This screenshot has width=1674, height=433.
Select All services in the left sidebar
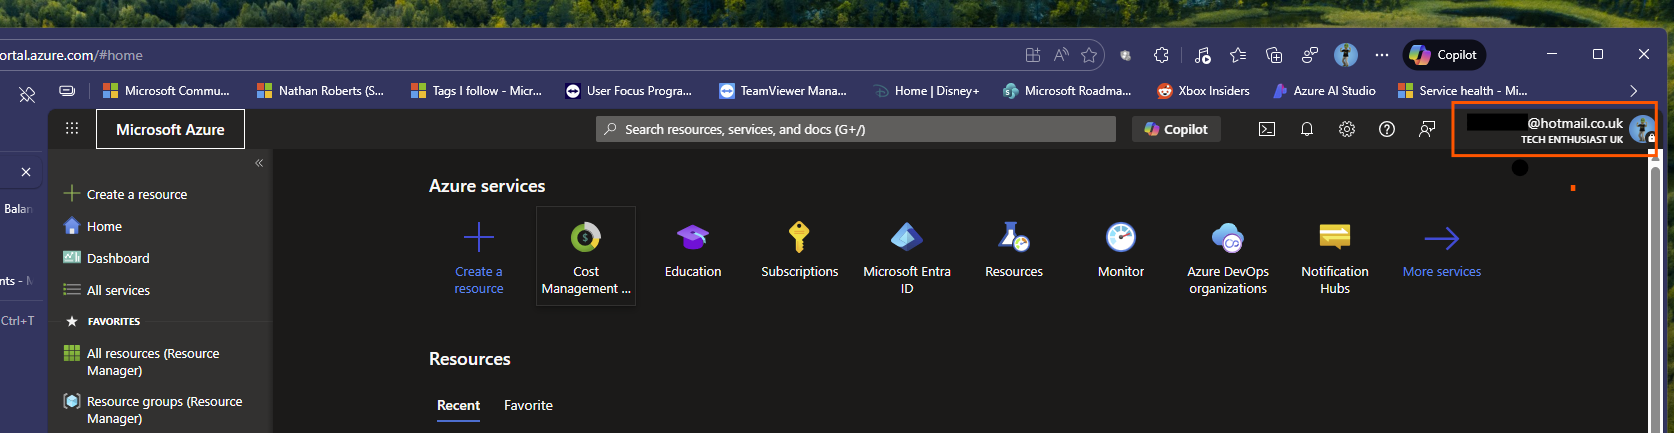[x=106, y=290]
